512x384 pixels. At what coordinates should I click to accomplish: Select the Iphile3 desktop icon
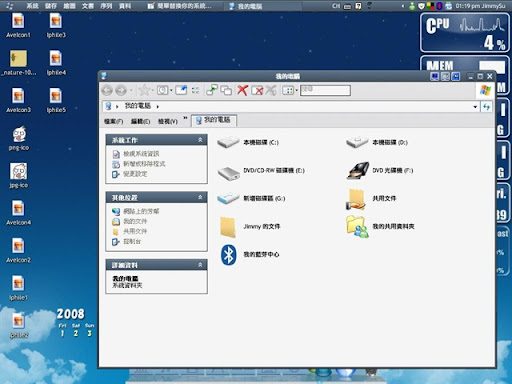point(56,25)
